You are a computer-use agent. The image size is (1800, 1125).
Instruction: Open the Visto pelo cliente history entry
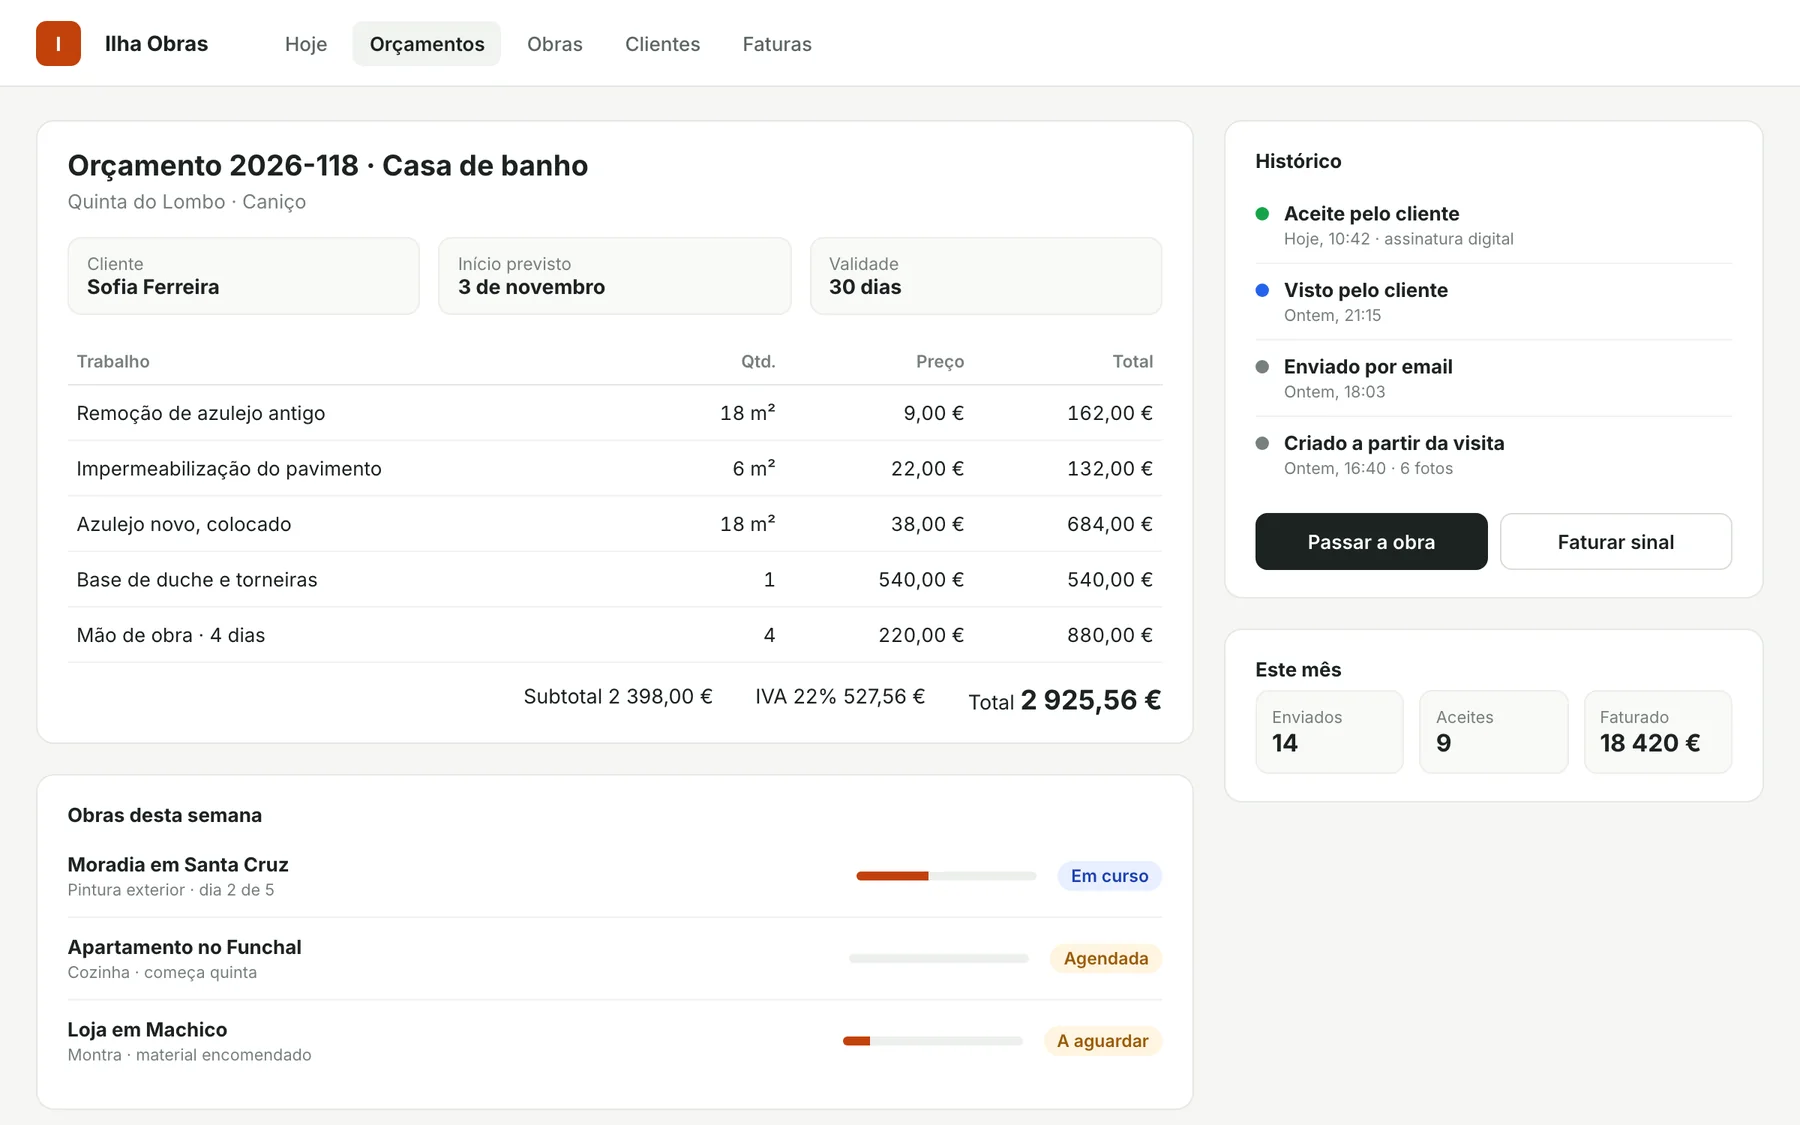[x=1494, y=302]
